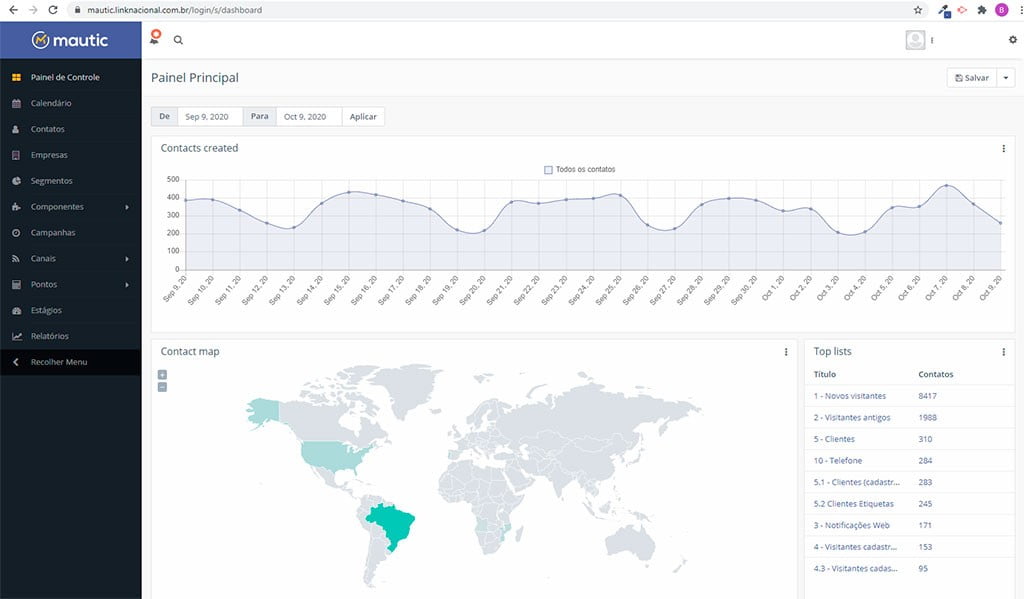Screen dimensions: 1024x599
Task: Toggle the Todos os contatos legend checkbox
Action: coord(548,170)
